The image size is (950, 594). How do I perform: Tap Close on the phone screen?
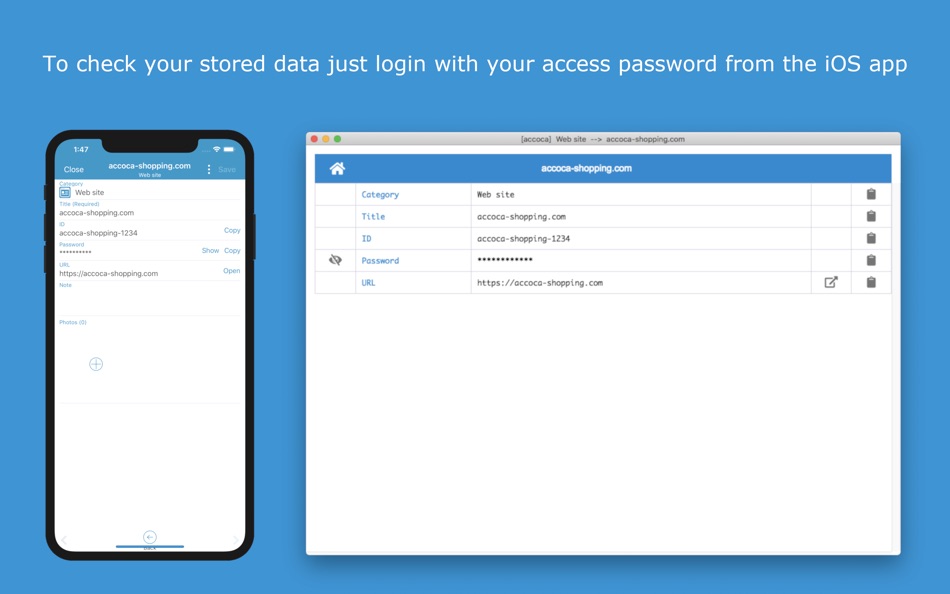click(74, 170)
